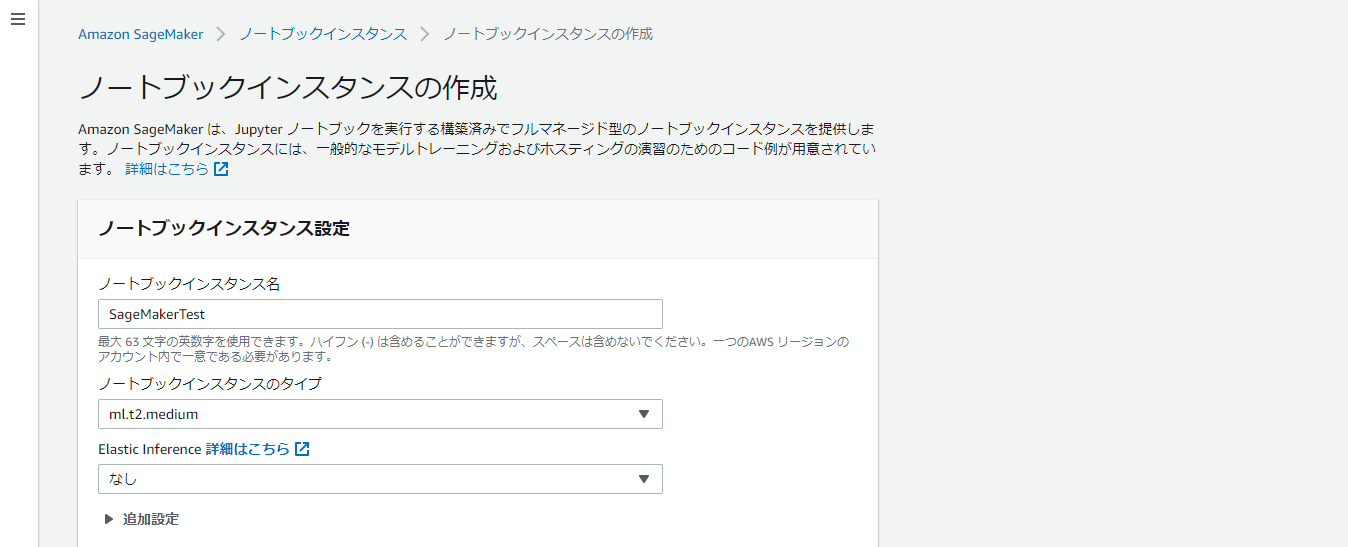
Task: Open Elastic Inference 詳細はこちら link
Action: coord(248,449)
